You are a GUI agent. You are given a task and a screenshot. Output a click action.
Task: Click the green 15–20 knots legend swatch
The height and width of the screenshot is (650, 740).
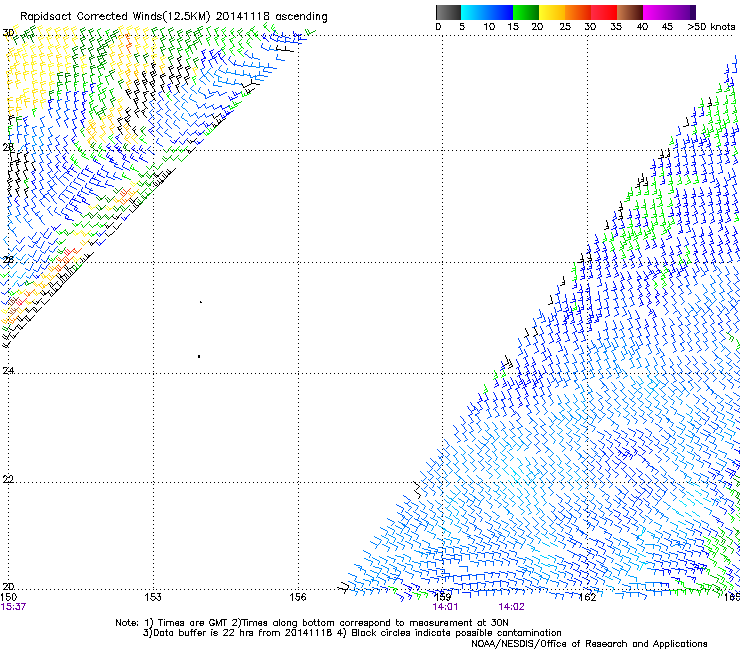coord(526,12)
